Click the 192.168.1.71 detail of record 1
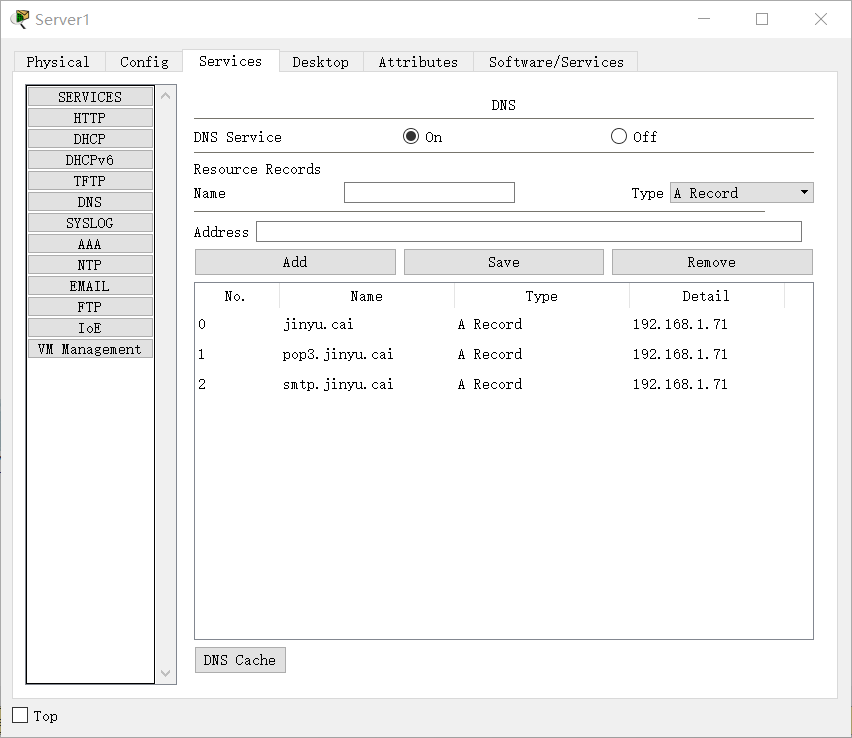Image resolution: width=852 pixels, height=738 pixels. pyautogui.click(x=680, y=354)
